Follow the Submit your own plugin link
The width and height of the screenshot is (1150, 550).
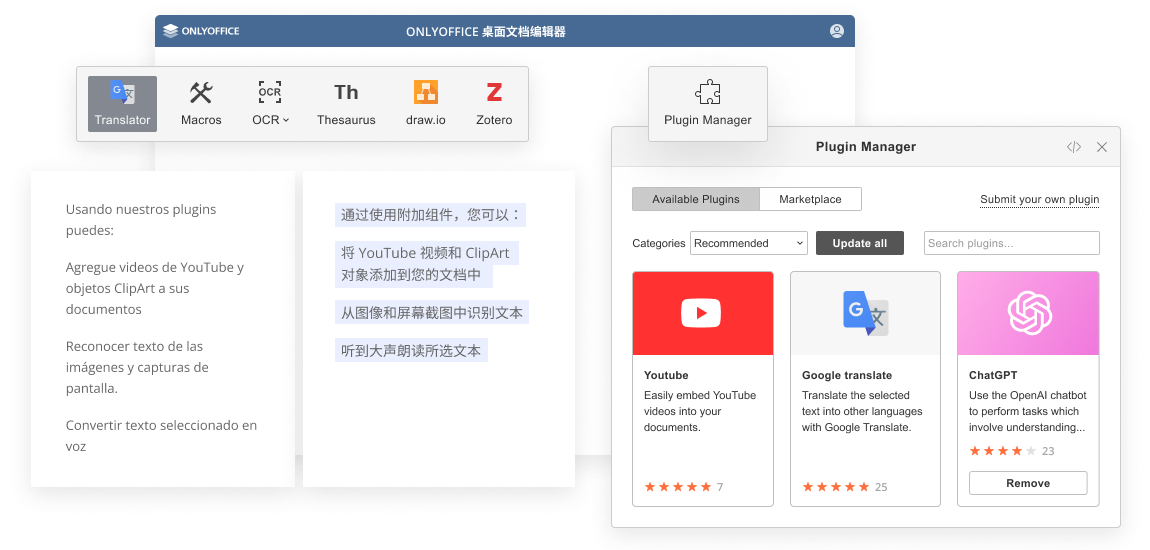[x=1039, y=199]
